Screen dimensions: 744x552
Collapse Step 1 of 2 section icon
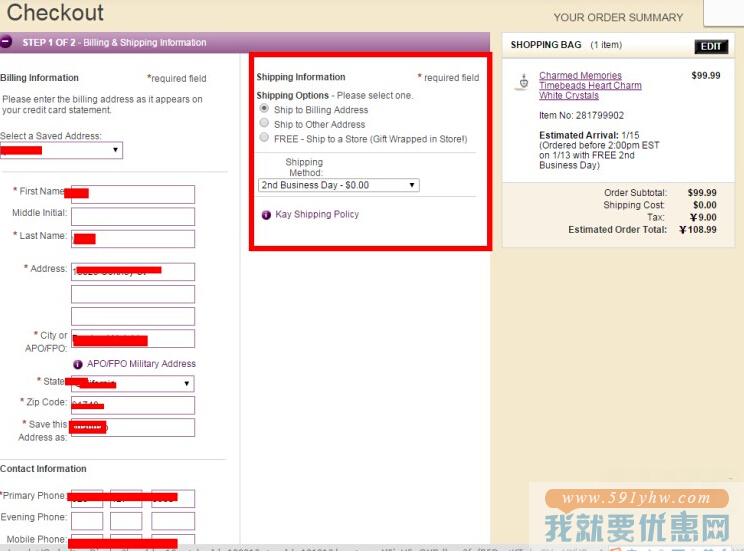(x=6, y=42)
